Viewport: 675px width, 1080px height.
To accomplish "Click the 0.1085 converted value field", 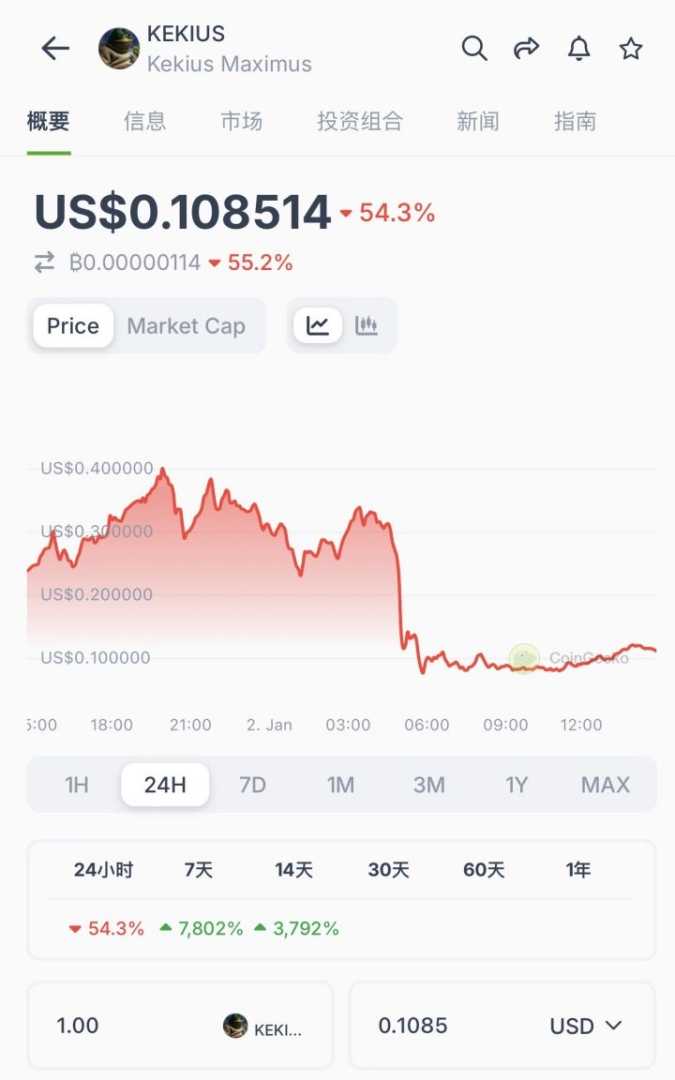I will pos(440,1026).
